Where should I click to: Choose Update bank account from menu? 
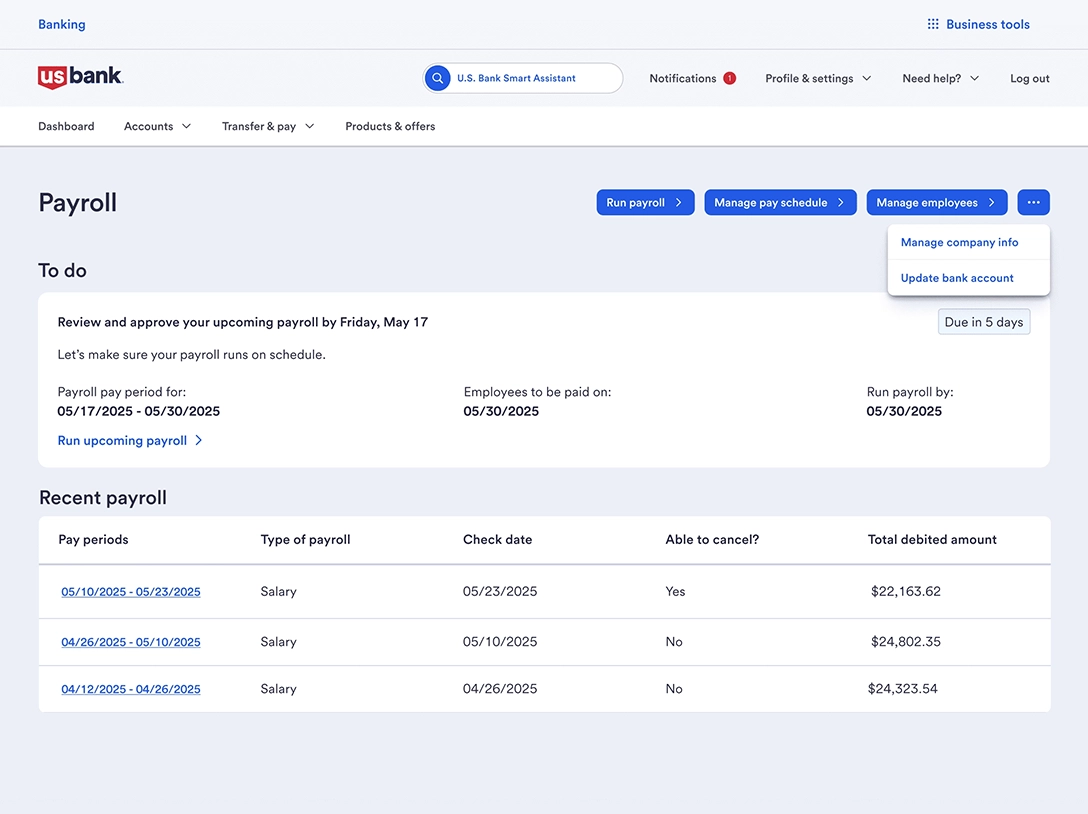click(x=957, y=278)
